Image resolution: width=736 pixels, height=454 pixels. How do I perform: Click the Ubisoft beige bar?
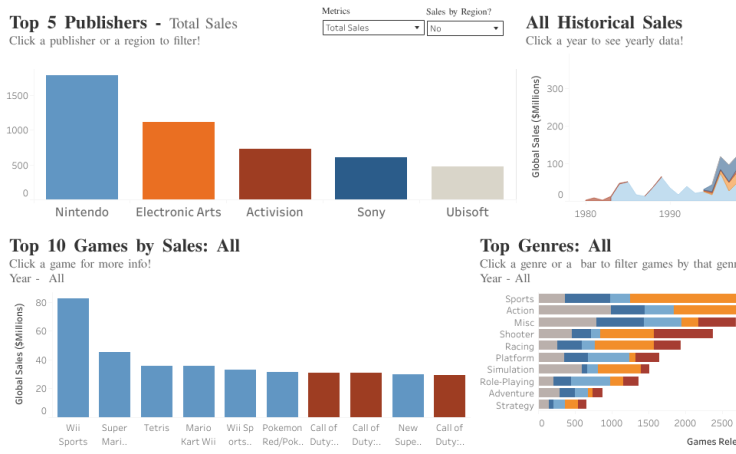[x=467, y=183]
